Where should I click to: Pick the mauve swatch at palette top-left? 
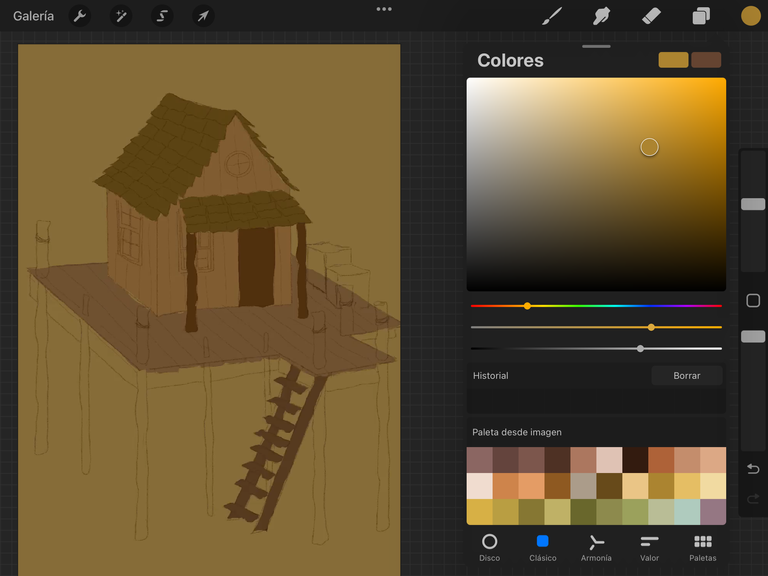coord(480,460)
